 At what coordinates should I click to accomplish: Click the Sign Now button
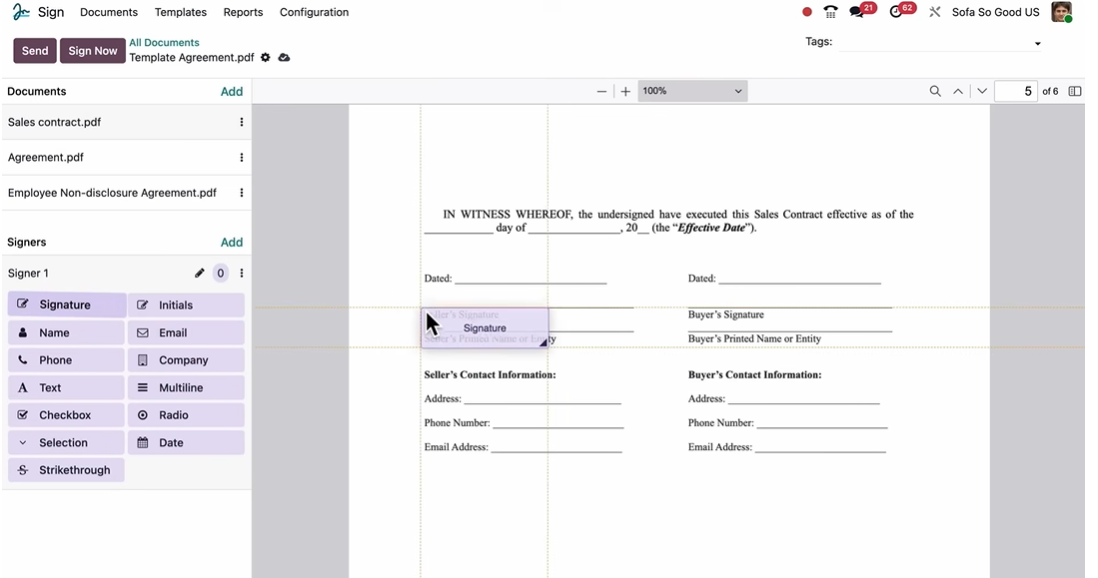point(93,51)
